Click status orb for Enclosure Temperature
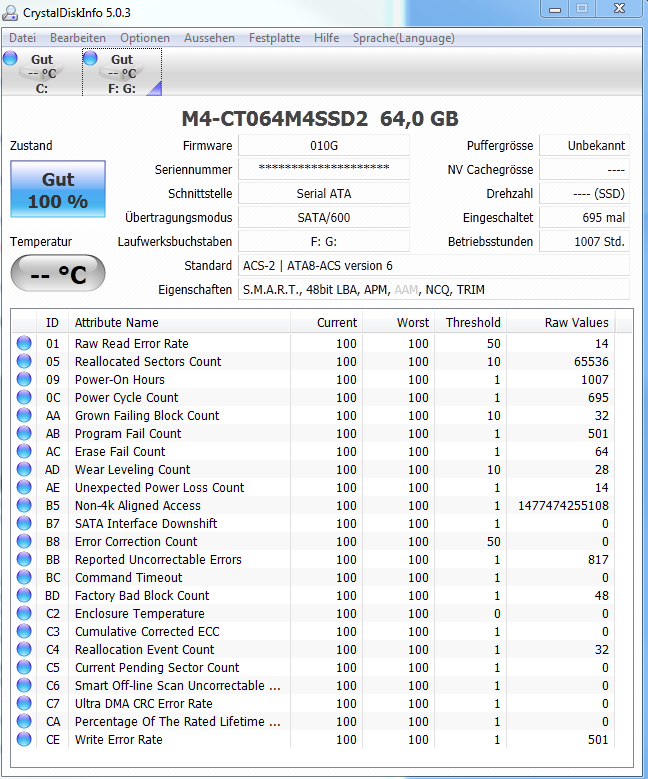Screen dimensions: 648x779 [24, 613]
